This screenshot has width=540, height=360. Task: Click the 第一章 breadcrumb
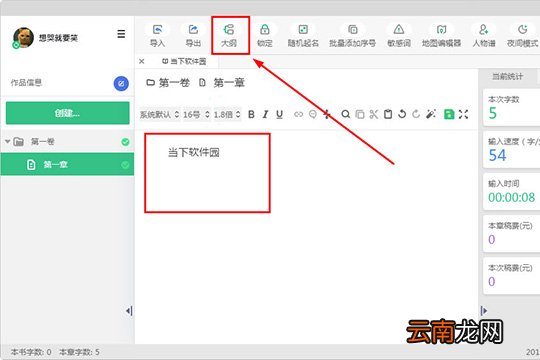[222, 83]
